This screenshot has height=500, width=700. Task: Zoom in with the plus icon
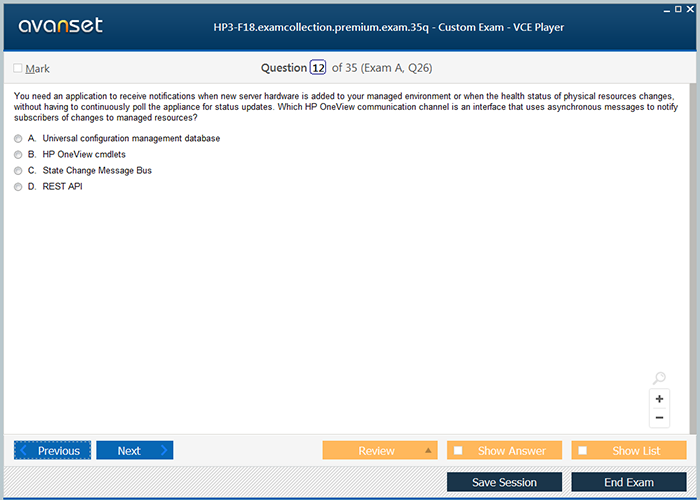point(659,399)
